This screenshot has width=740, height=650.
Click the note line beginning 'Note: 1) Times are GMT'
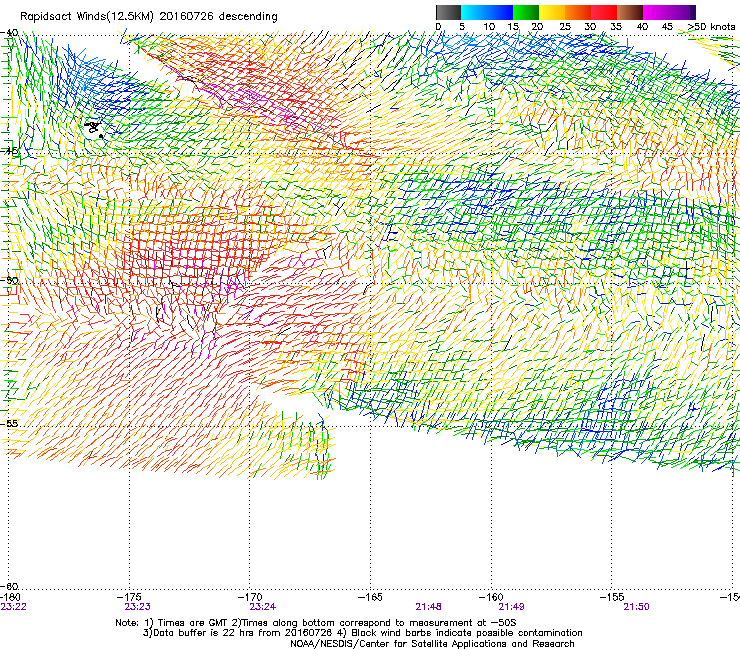coord(316,623)
